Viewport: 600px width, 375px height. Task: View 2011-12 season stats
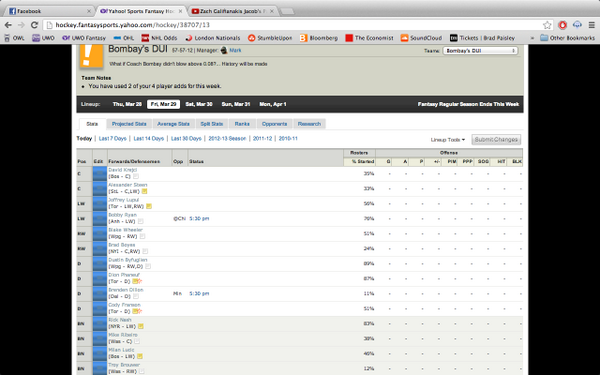tap(262, 139)
